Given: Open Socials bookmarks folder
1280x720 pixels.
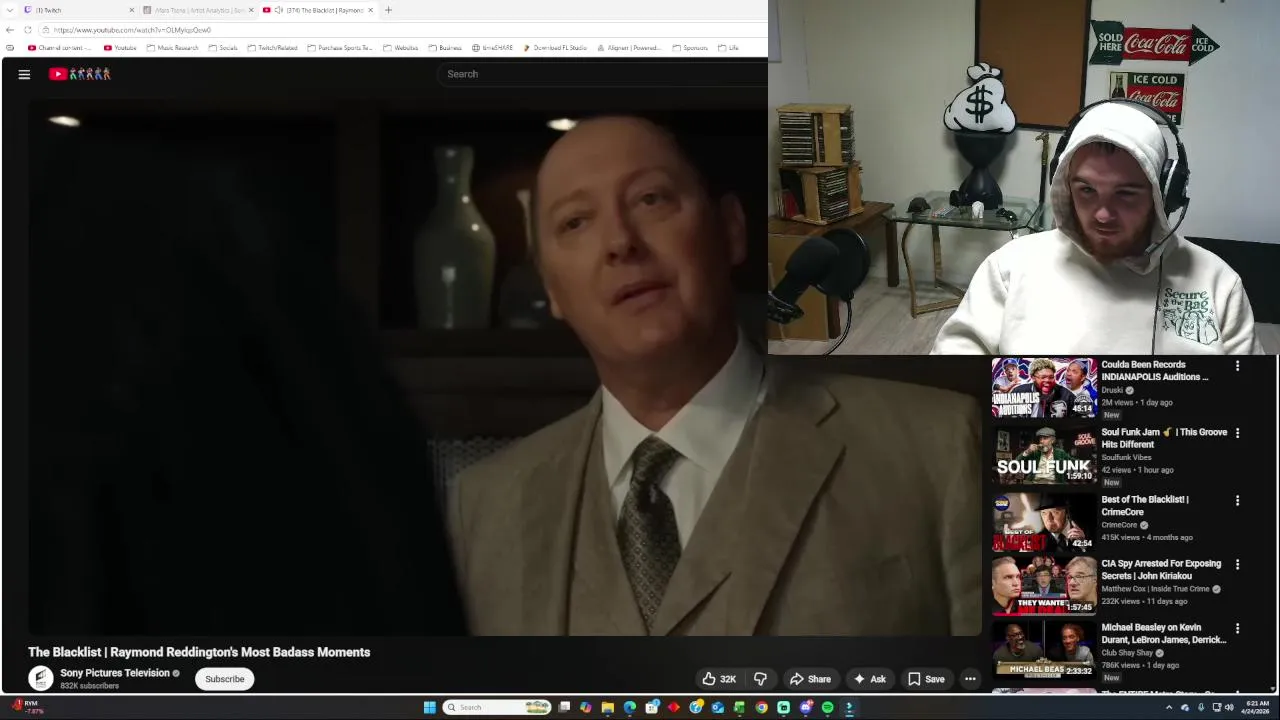Looking at the screenshot, I should [x=223, y=48].
